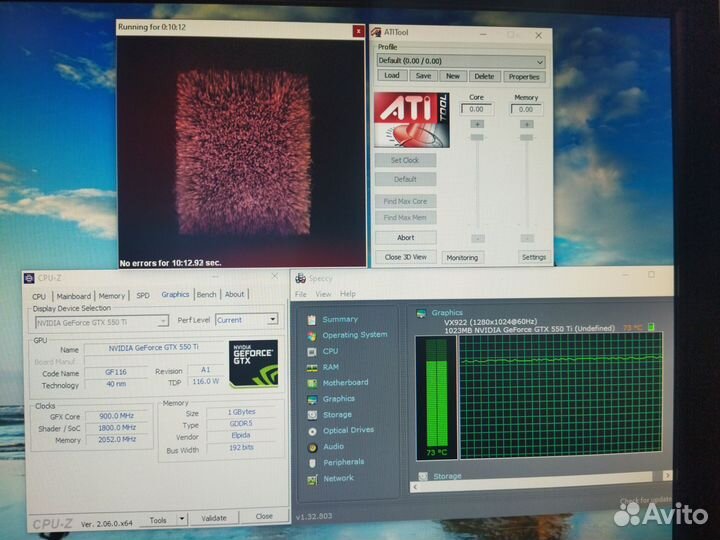Click the Optical Drives disc icon
The height and width of the screenshot is (540, 720).
tap(312, 431)
